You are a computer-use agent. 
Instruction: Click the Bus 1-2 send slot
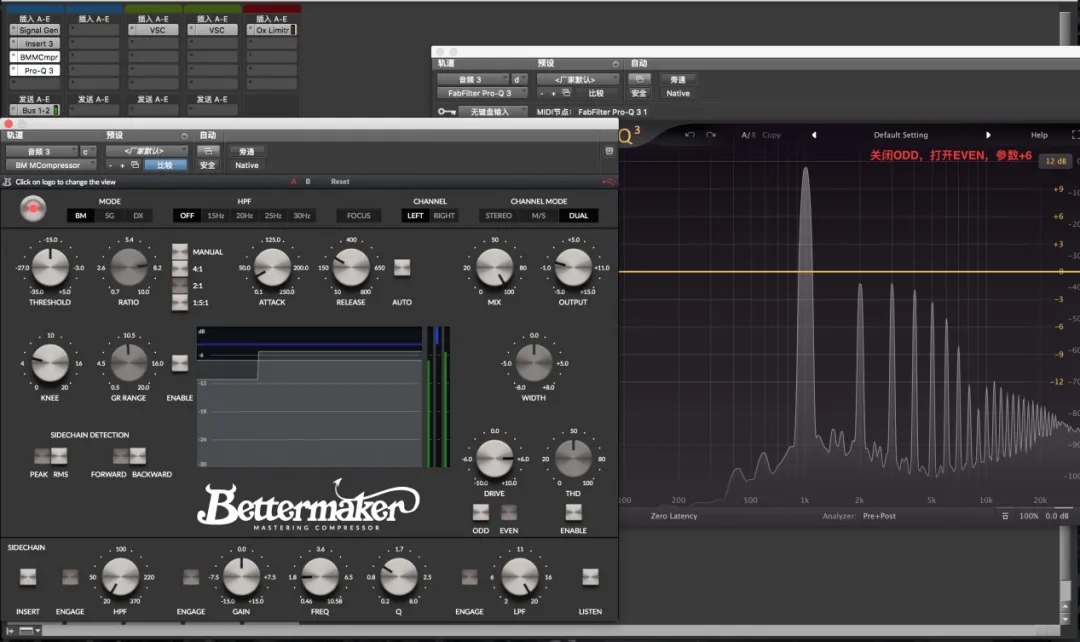point(35,110)
